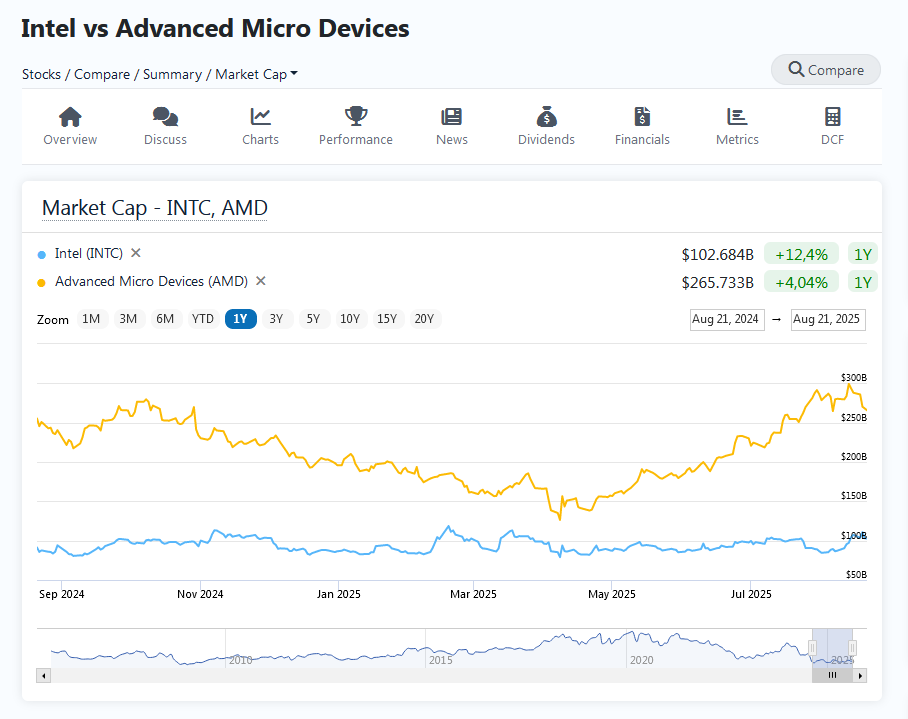Click AMD's +4,04% change badge
The width and height of the screenshot is (908, 719).
801,283
